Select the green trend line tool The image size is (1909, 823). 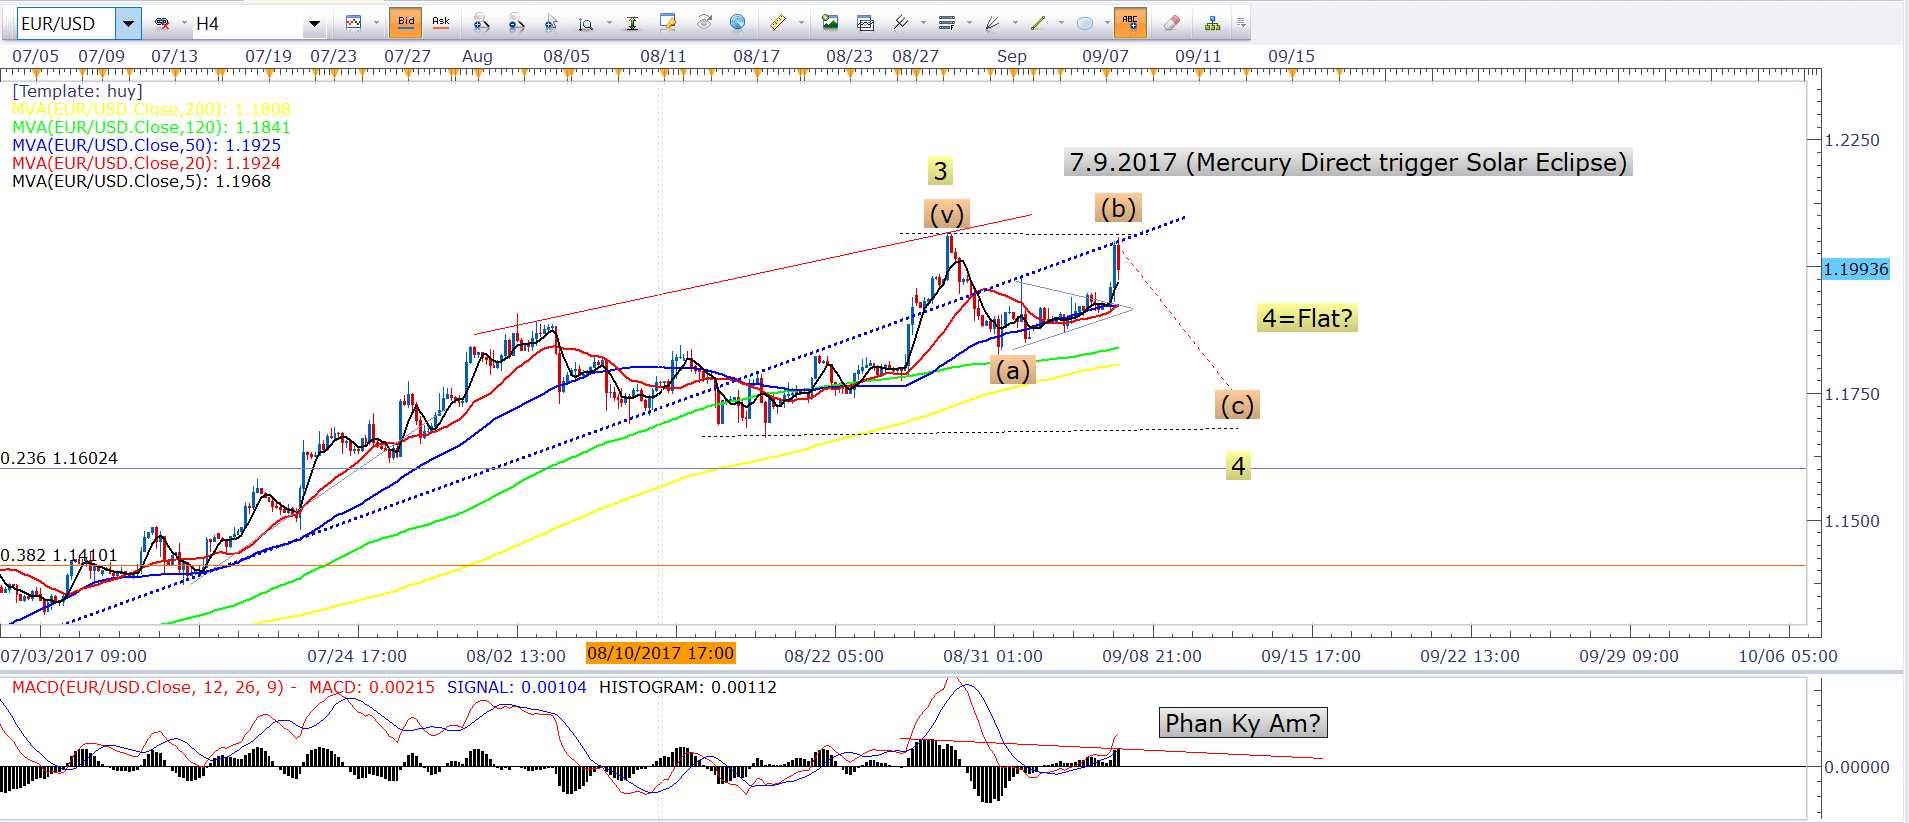1038,23
